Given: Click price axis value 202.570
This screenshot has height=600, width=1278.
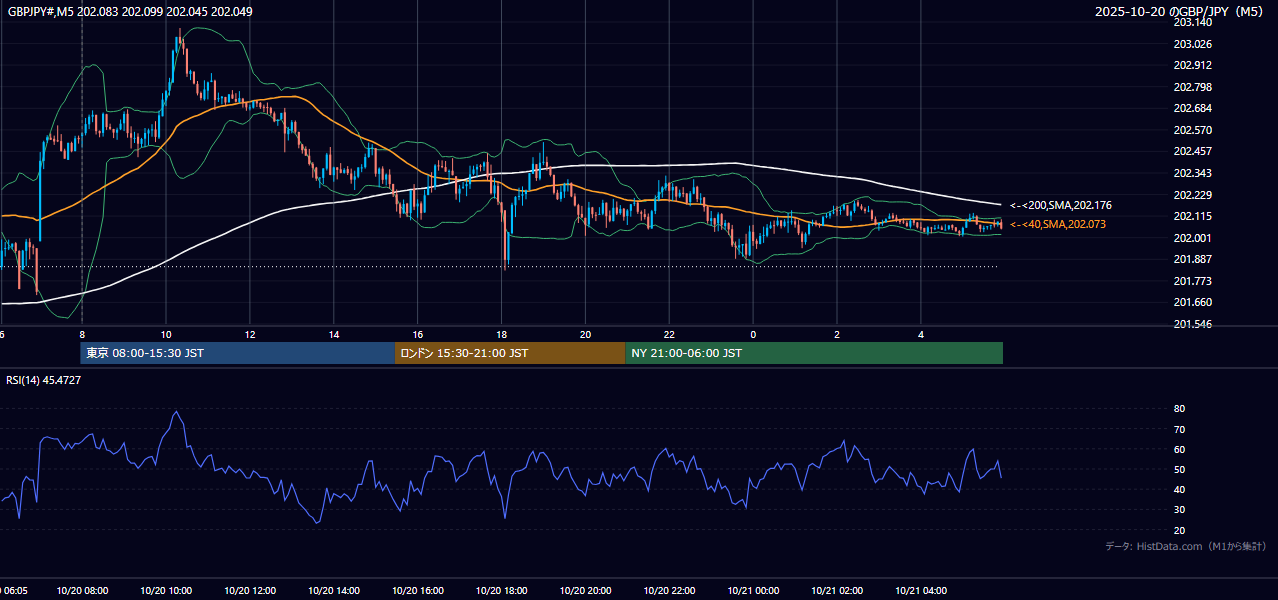Looking at the screenshot, I should coord(1192,130).
